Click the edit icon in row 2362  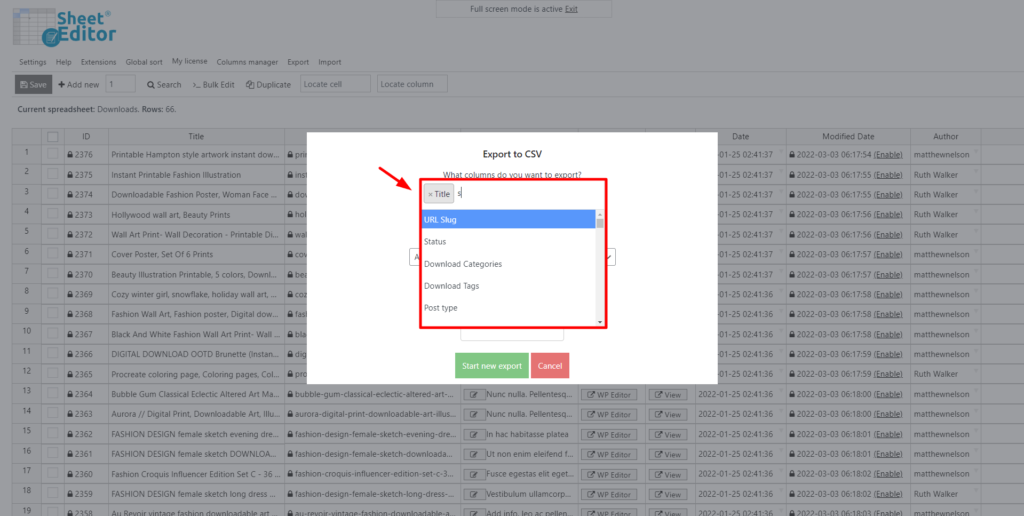(474, 434)
